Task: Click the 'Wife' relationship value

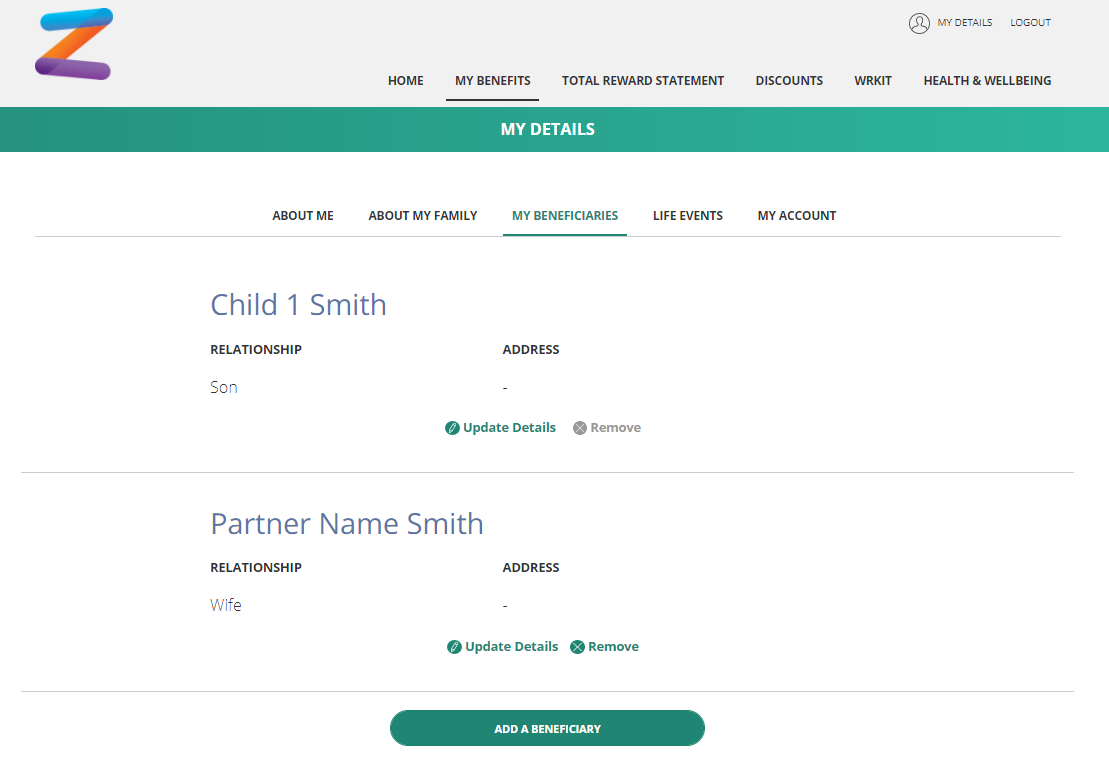Action: (226, 605)
